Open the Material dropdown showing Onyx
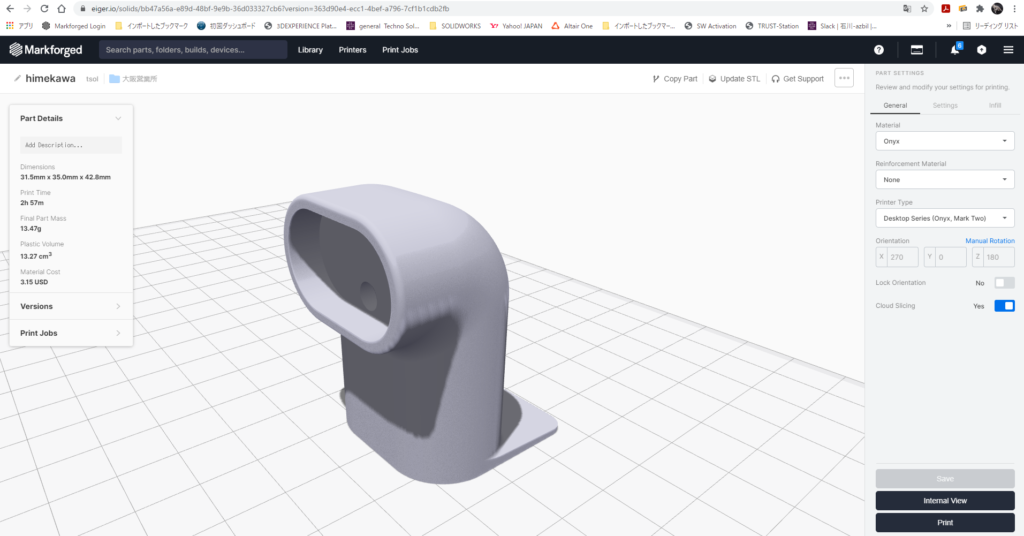 (x=945, y=141)
